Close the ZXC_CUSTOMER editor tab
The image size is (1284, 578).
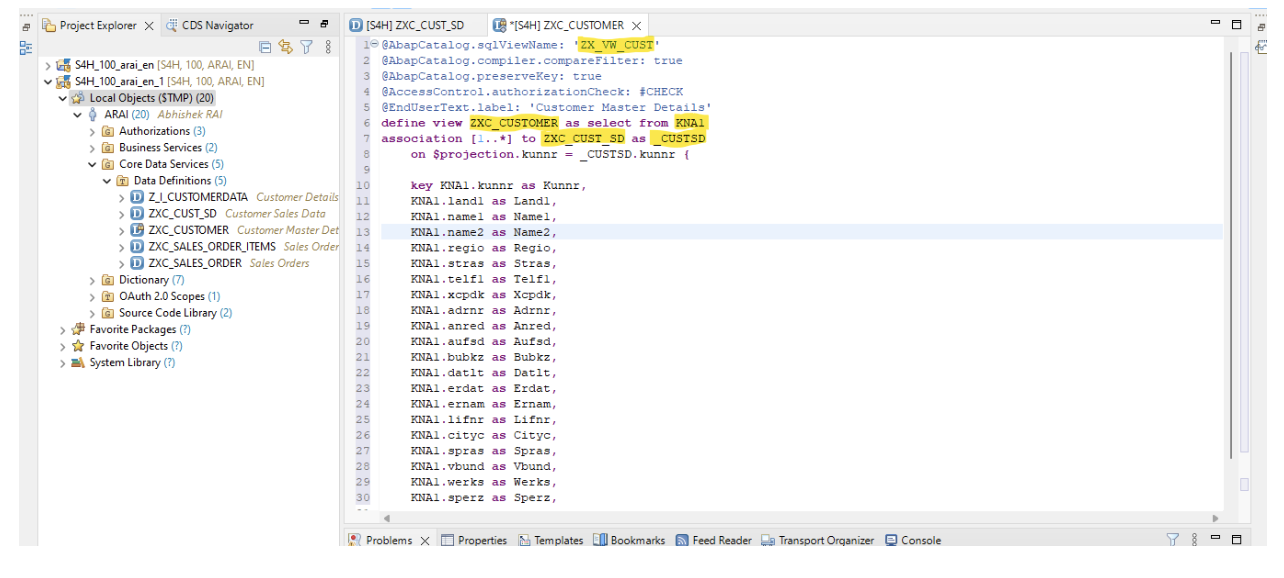click(636, 25)
